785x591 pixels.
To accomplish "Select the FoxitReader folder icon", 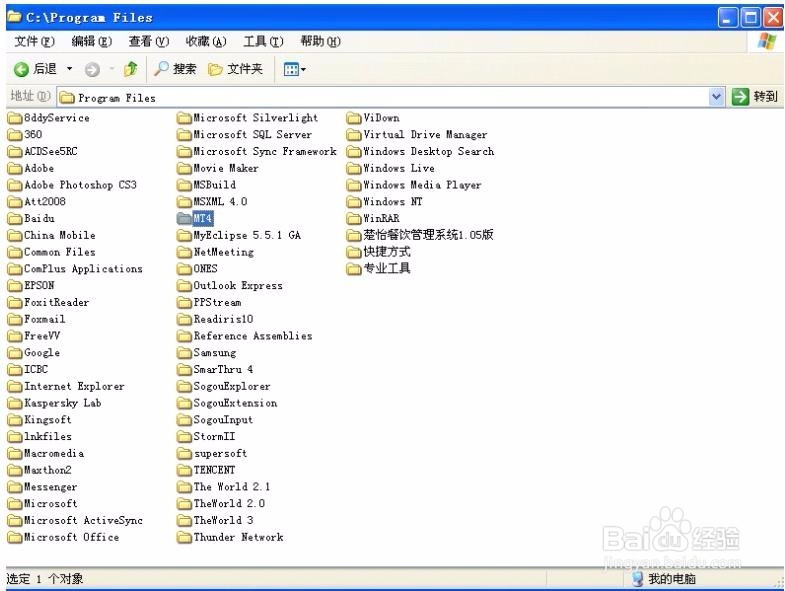I will coord(15,303).
